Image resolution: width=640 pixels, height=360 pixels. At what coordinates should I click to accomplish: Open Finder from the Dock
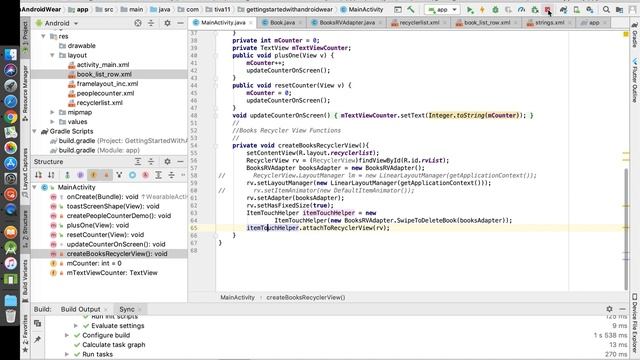[11, 55]
